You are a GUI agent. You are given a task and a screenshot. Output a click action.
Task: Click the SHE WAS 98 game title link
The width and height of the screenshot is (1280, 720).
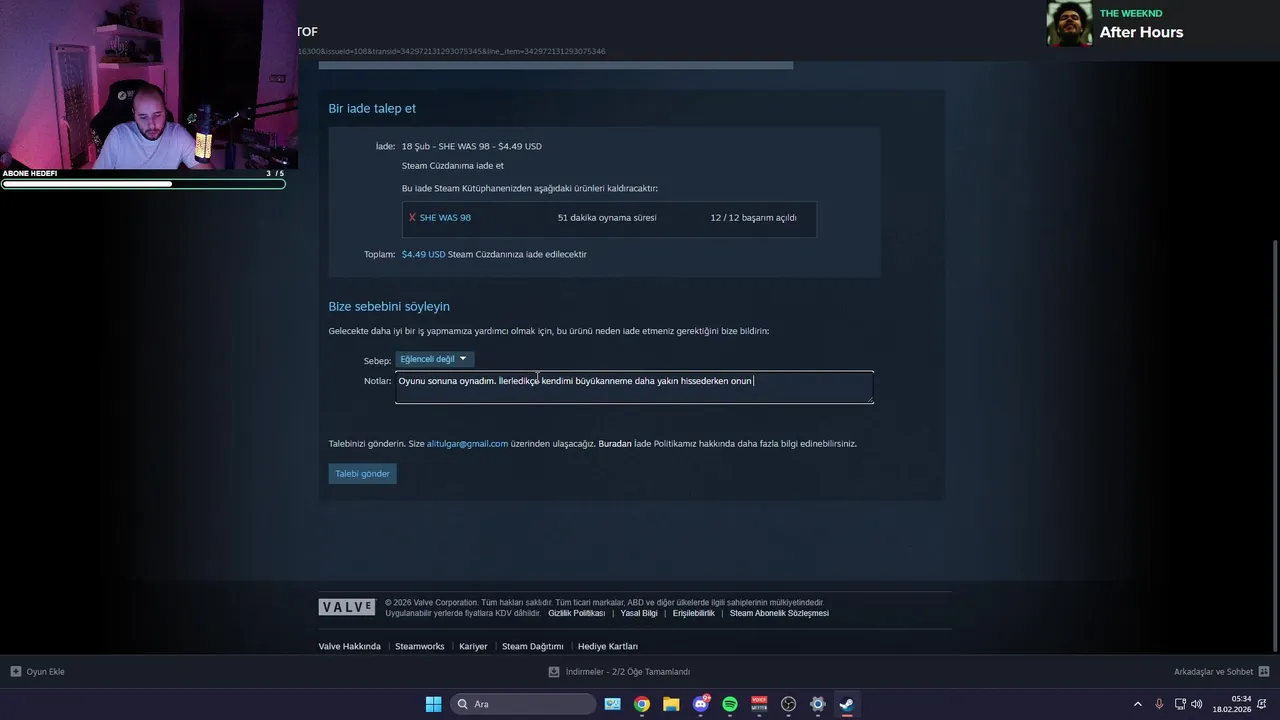click(x=445, y=217)
